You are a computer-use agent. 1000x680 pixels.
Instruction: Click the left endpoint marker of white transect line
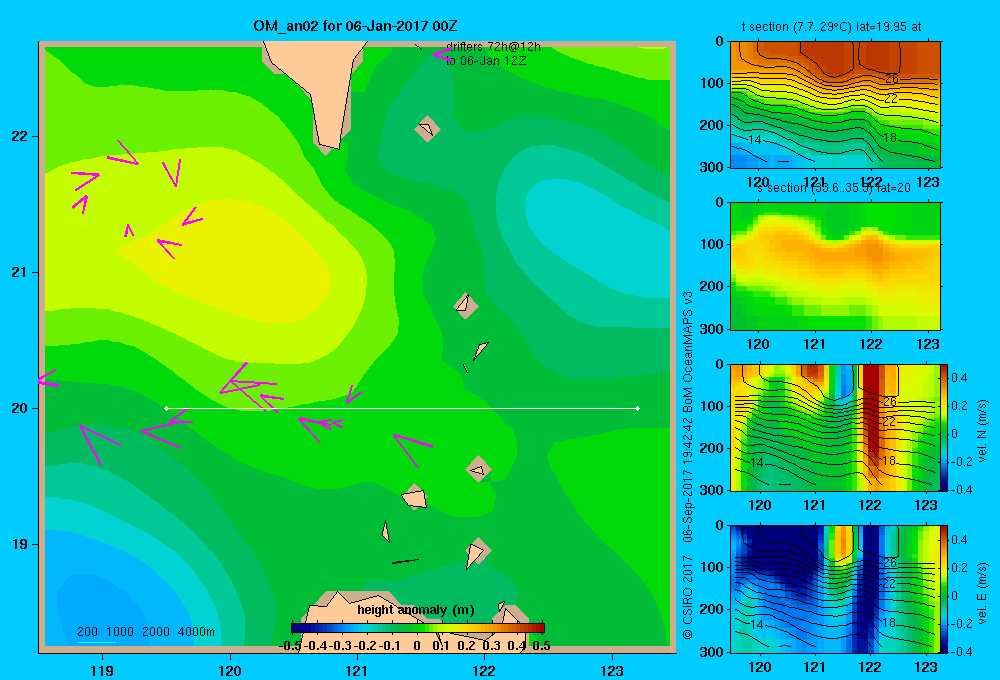[166, 408]
